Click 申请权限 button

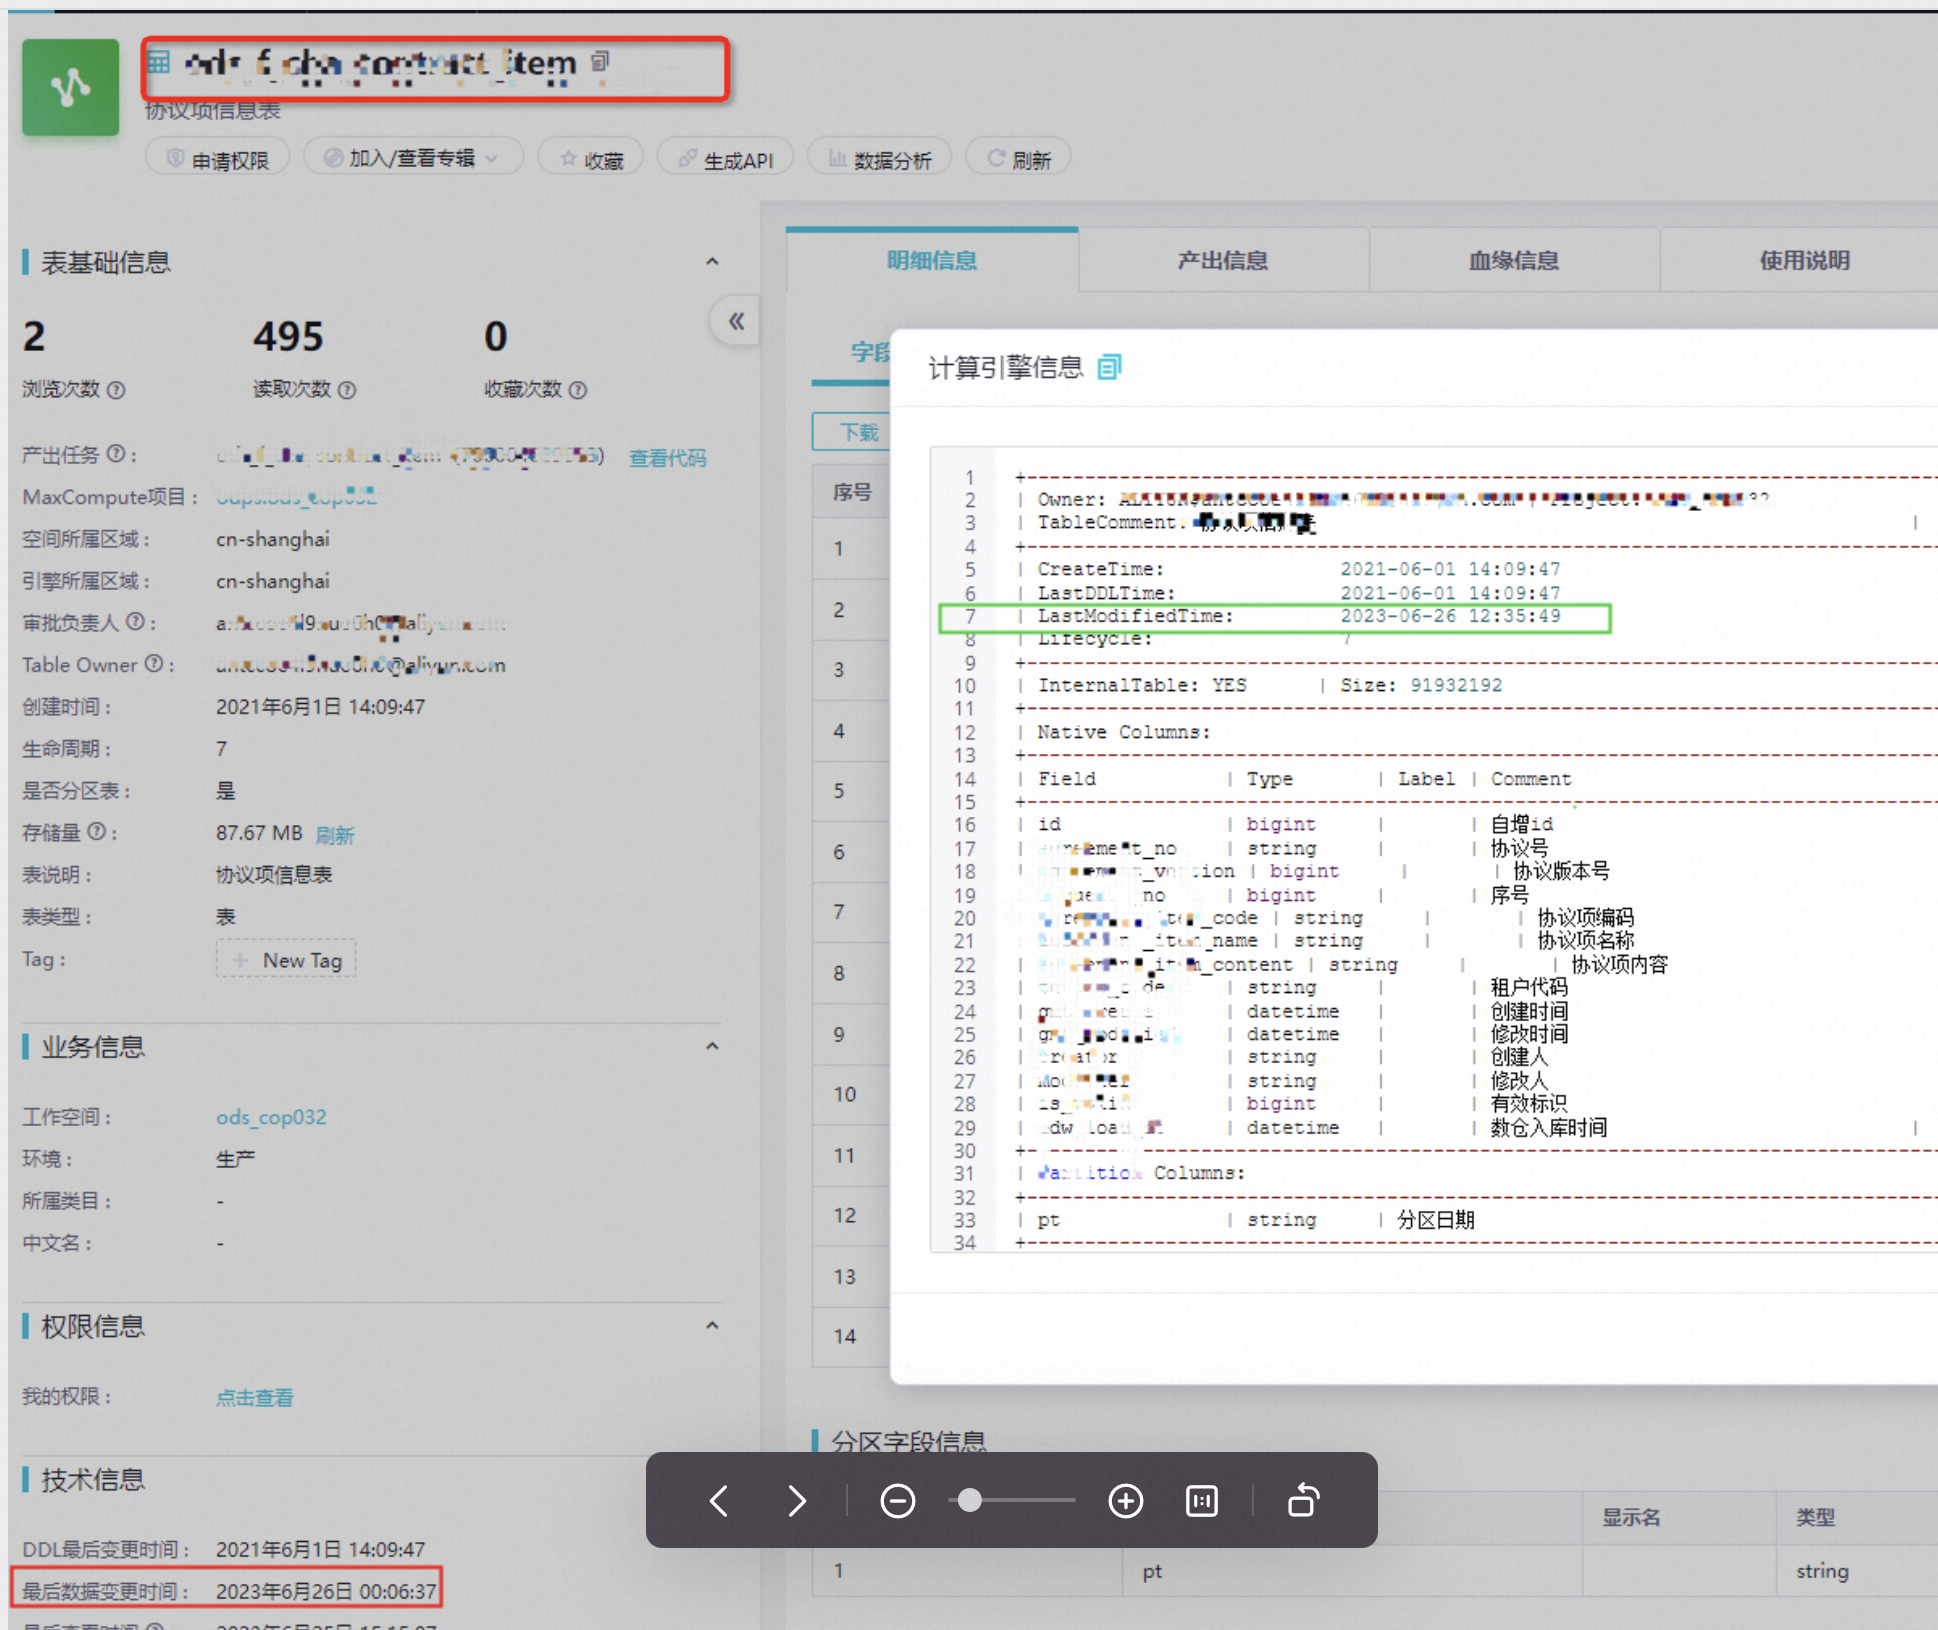point(218,159)
